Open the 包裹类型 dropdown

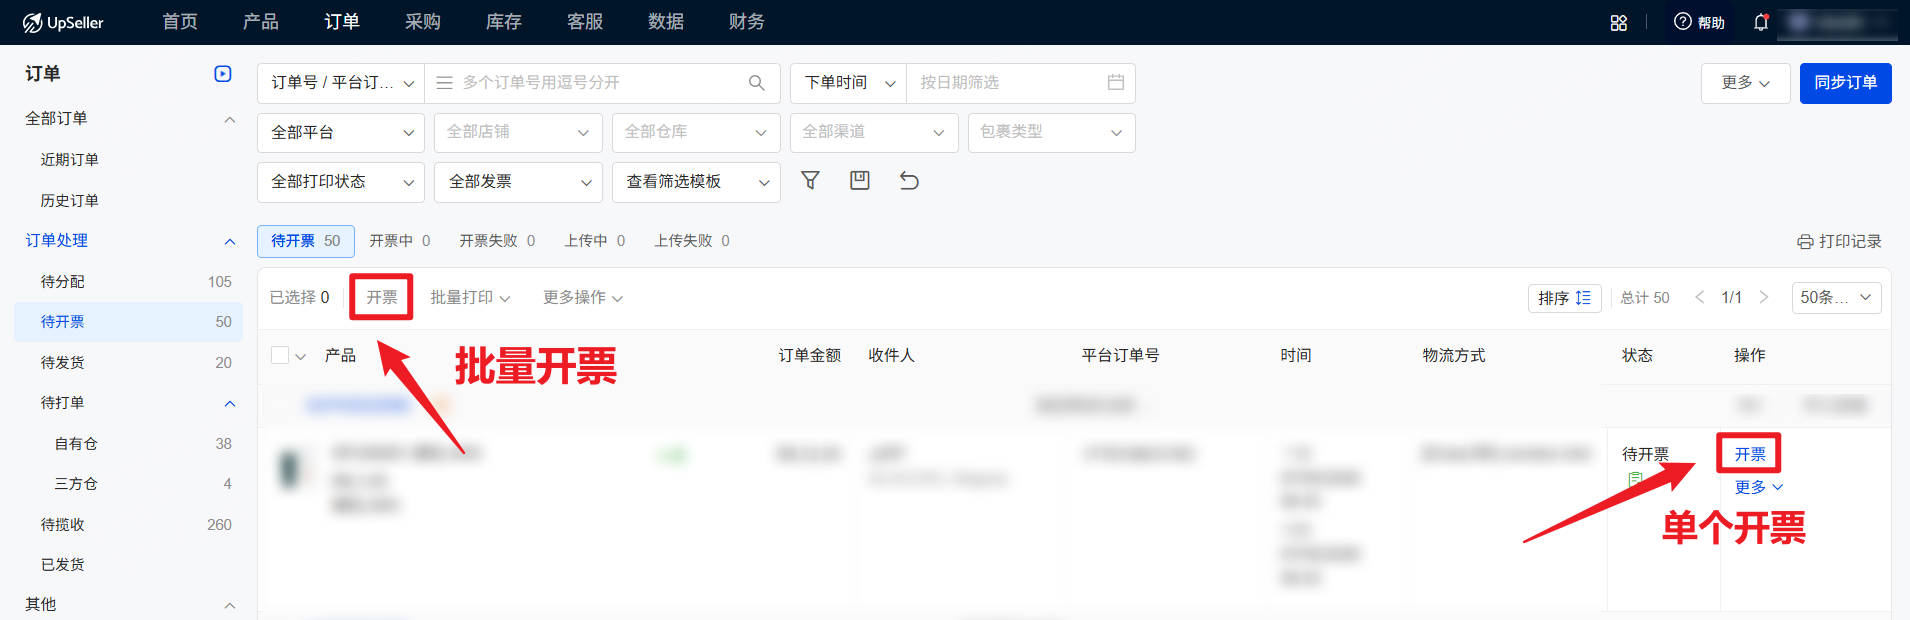pyautogui.click(x=1052, y=132)
